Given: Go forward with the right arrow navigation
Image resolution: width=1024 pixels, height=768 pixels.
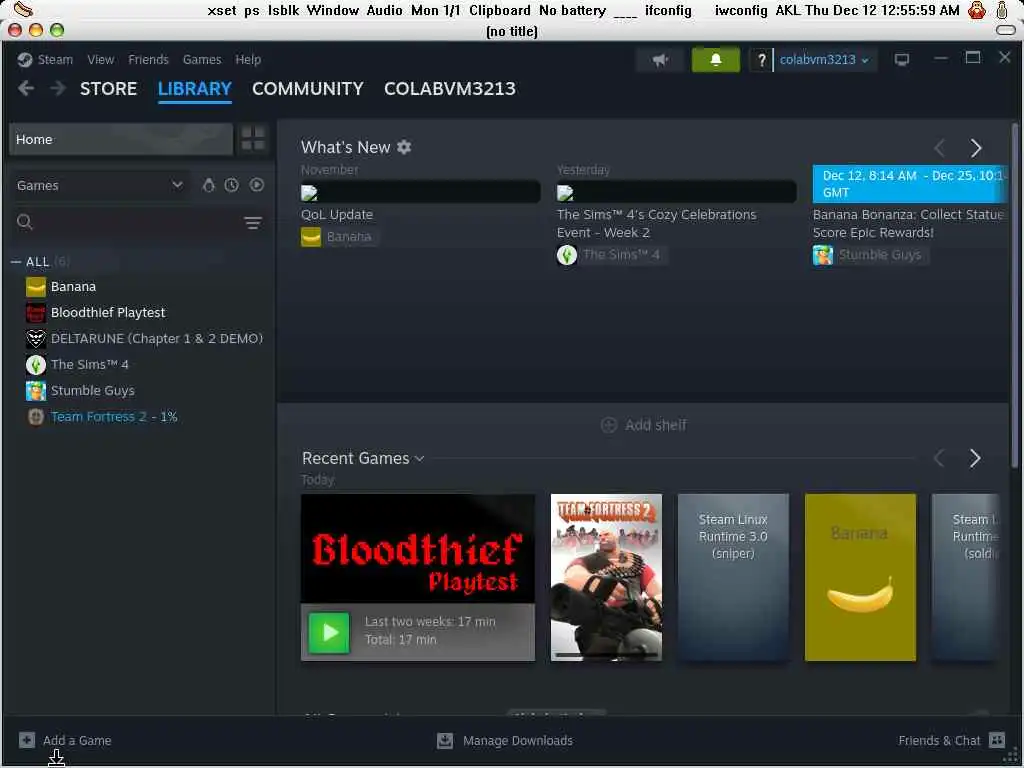Looking at the screenshot, I should (58, 88).
